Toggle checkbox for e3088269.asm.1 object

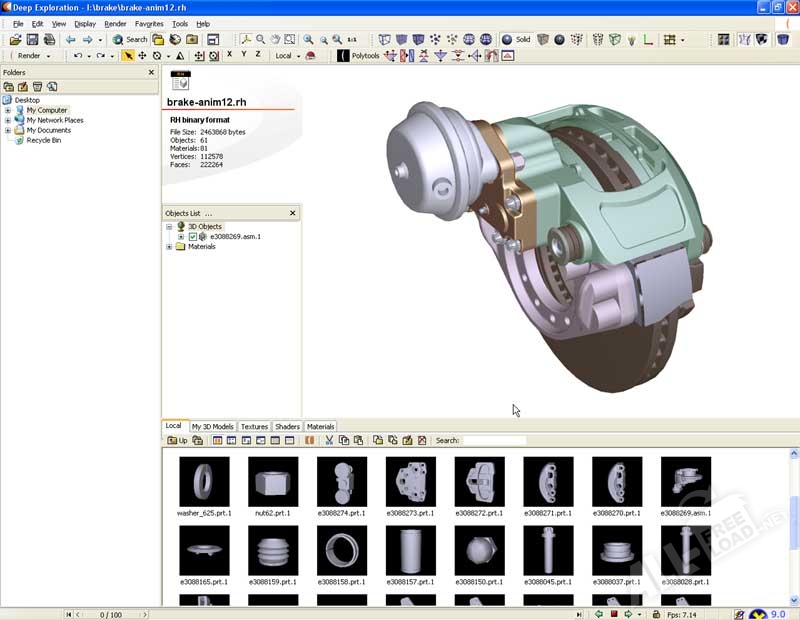[193, 236]
